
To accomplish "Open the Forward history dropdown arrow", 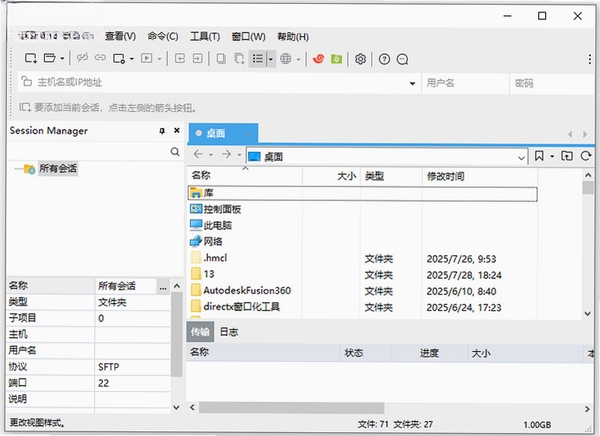I will [x=240, y=155].
